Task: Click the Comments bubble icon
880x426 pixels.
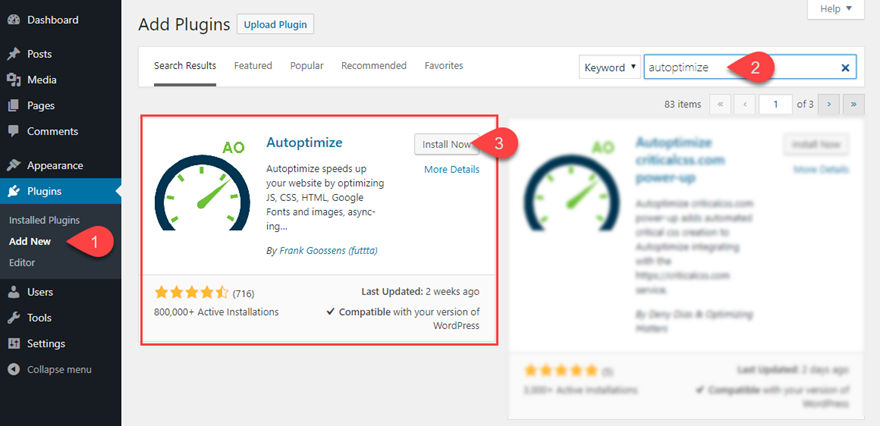Action: (x=14, y=131)
